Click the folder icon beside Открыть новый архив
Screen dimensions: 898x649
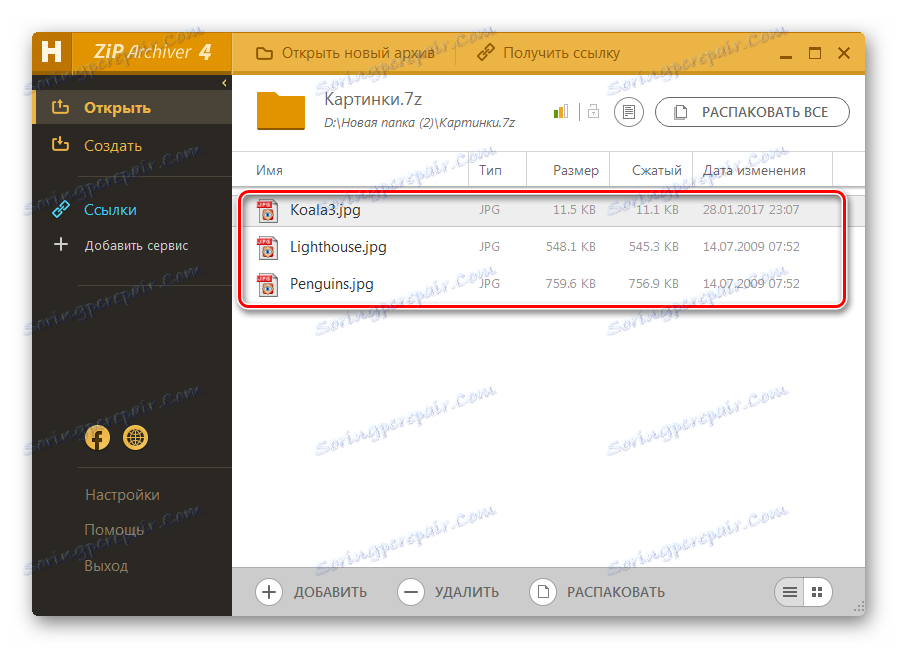click(264, 53)
